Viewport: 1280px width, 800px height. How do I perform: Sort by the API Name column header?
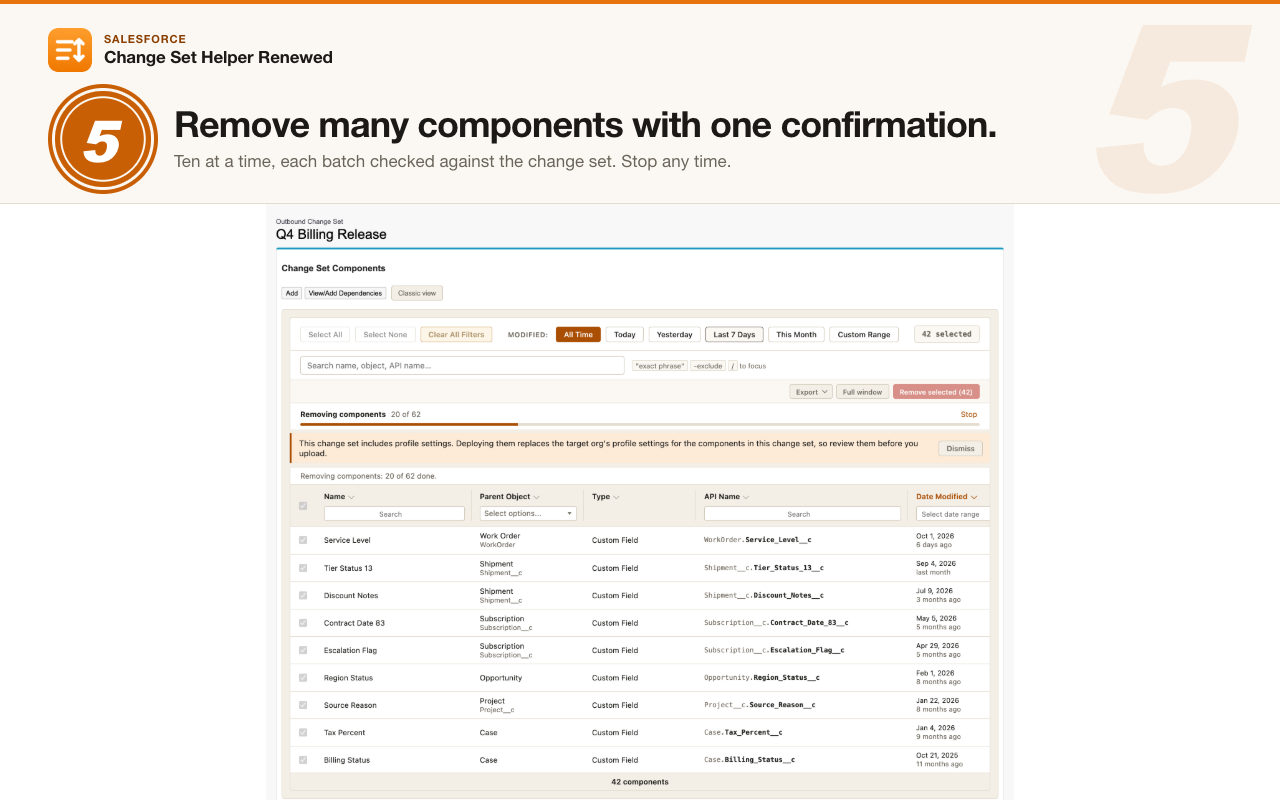pyautogui.click(x=727, y=497)
